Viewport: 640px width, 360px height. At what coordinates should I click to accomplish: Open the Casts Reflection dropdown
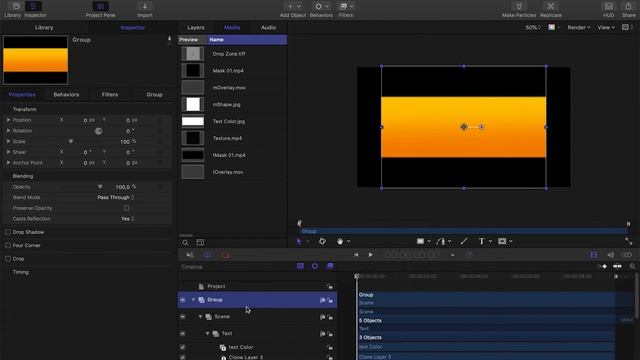pos(127,219)
